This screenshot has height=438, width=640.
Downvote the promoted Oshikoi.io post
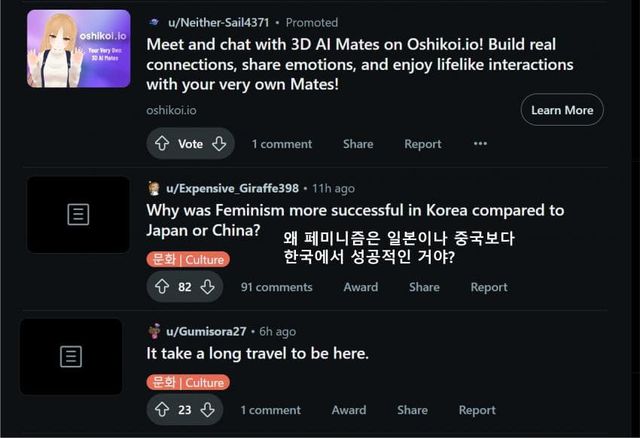click(x=219, y=144)
